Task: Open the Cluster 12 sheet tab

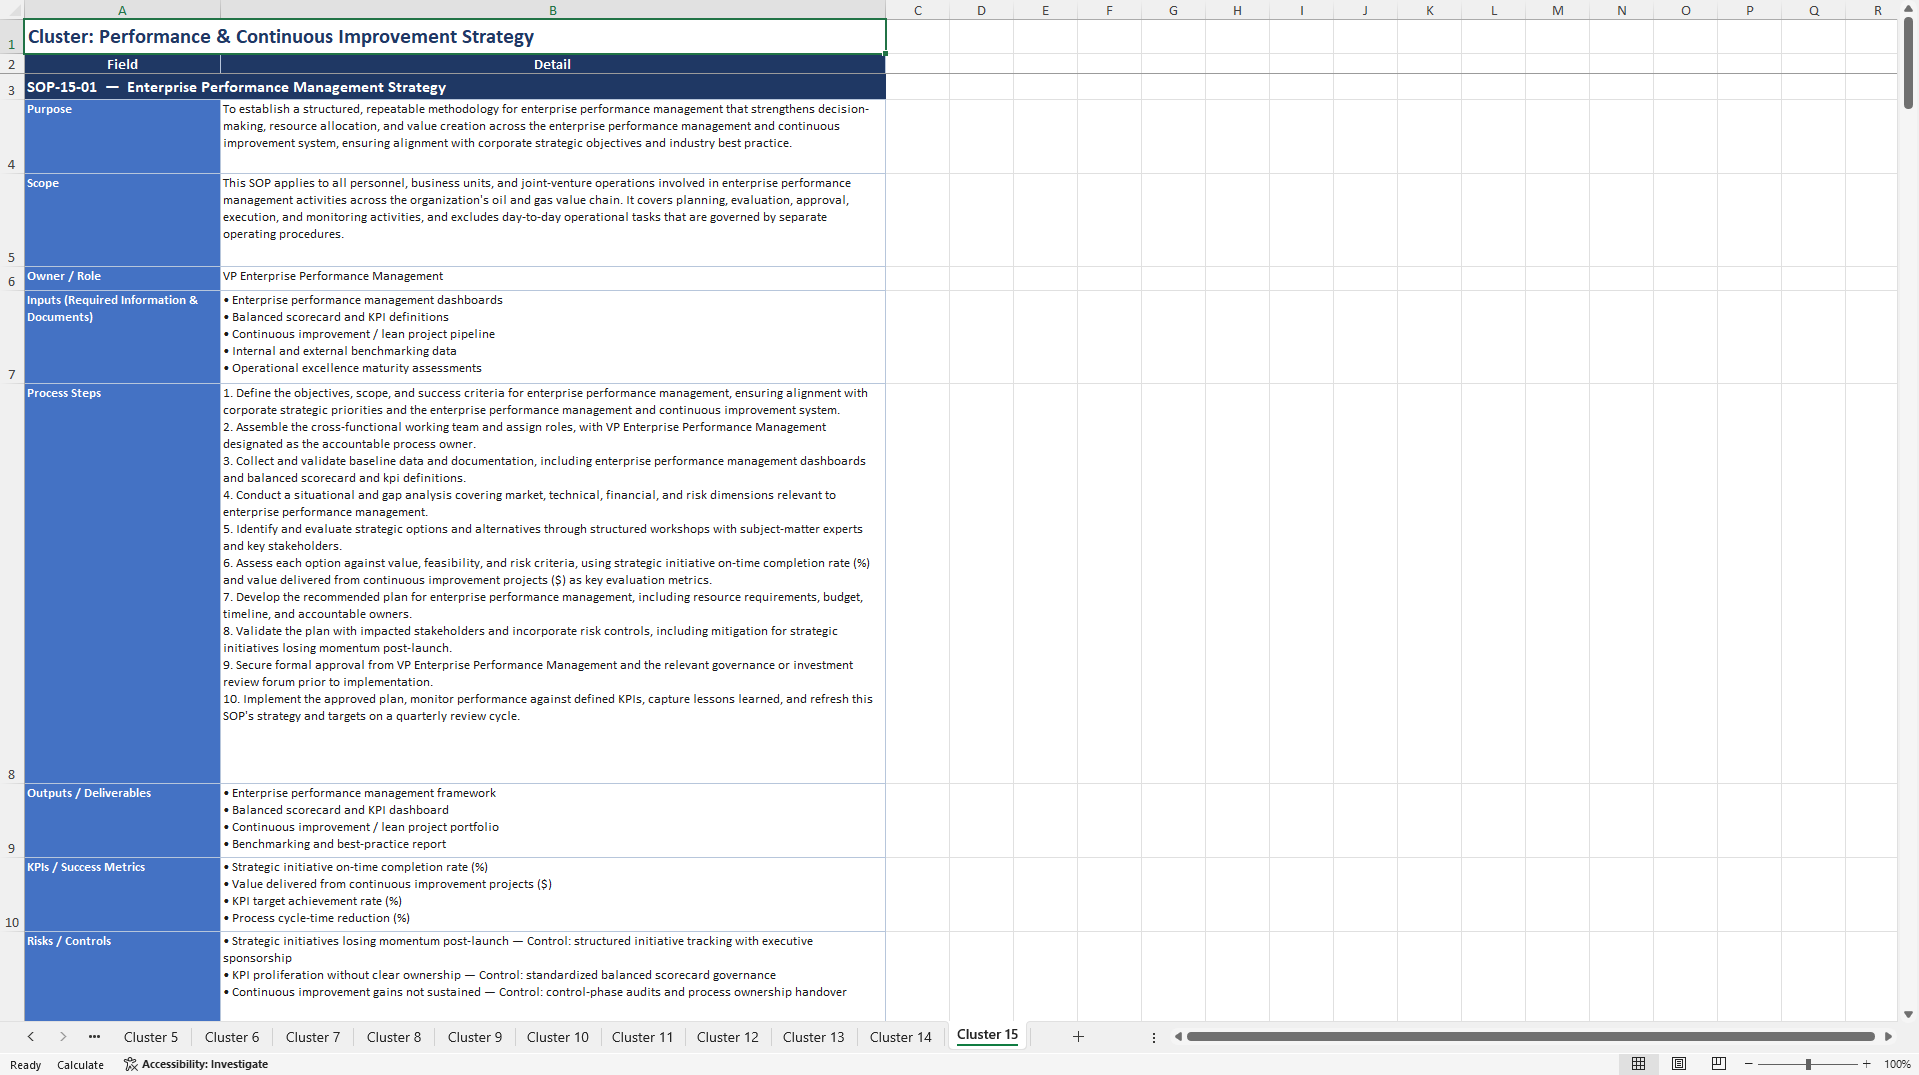Action: pyautogui.click(x=728, y=1037)
